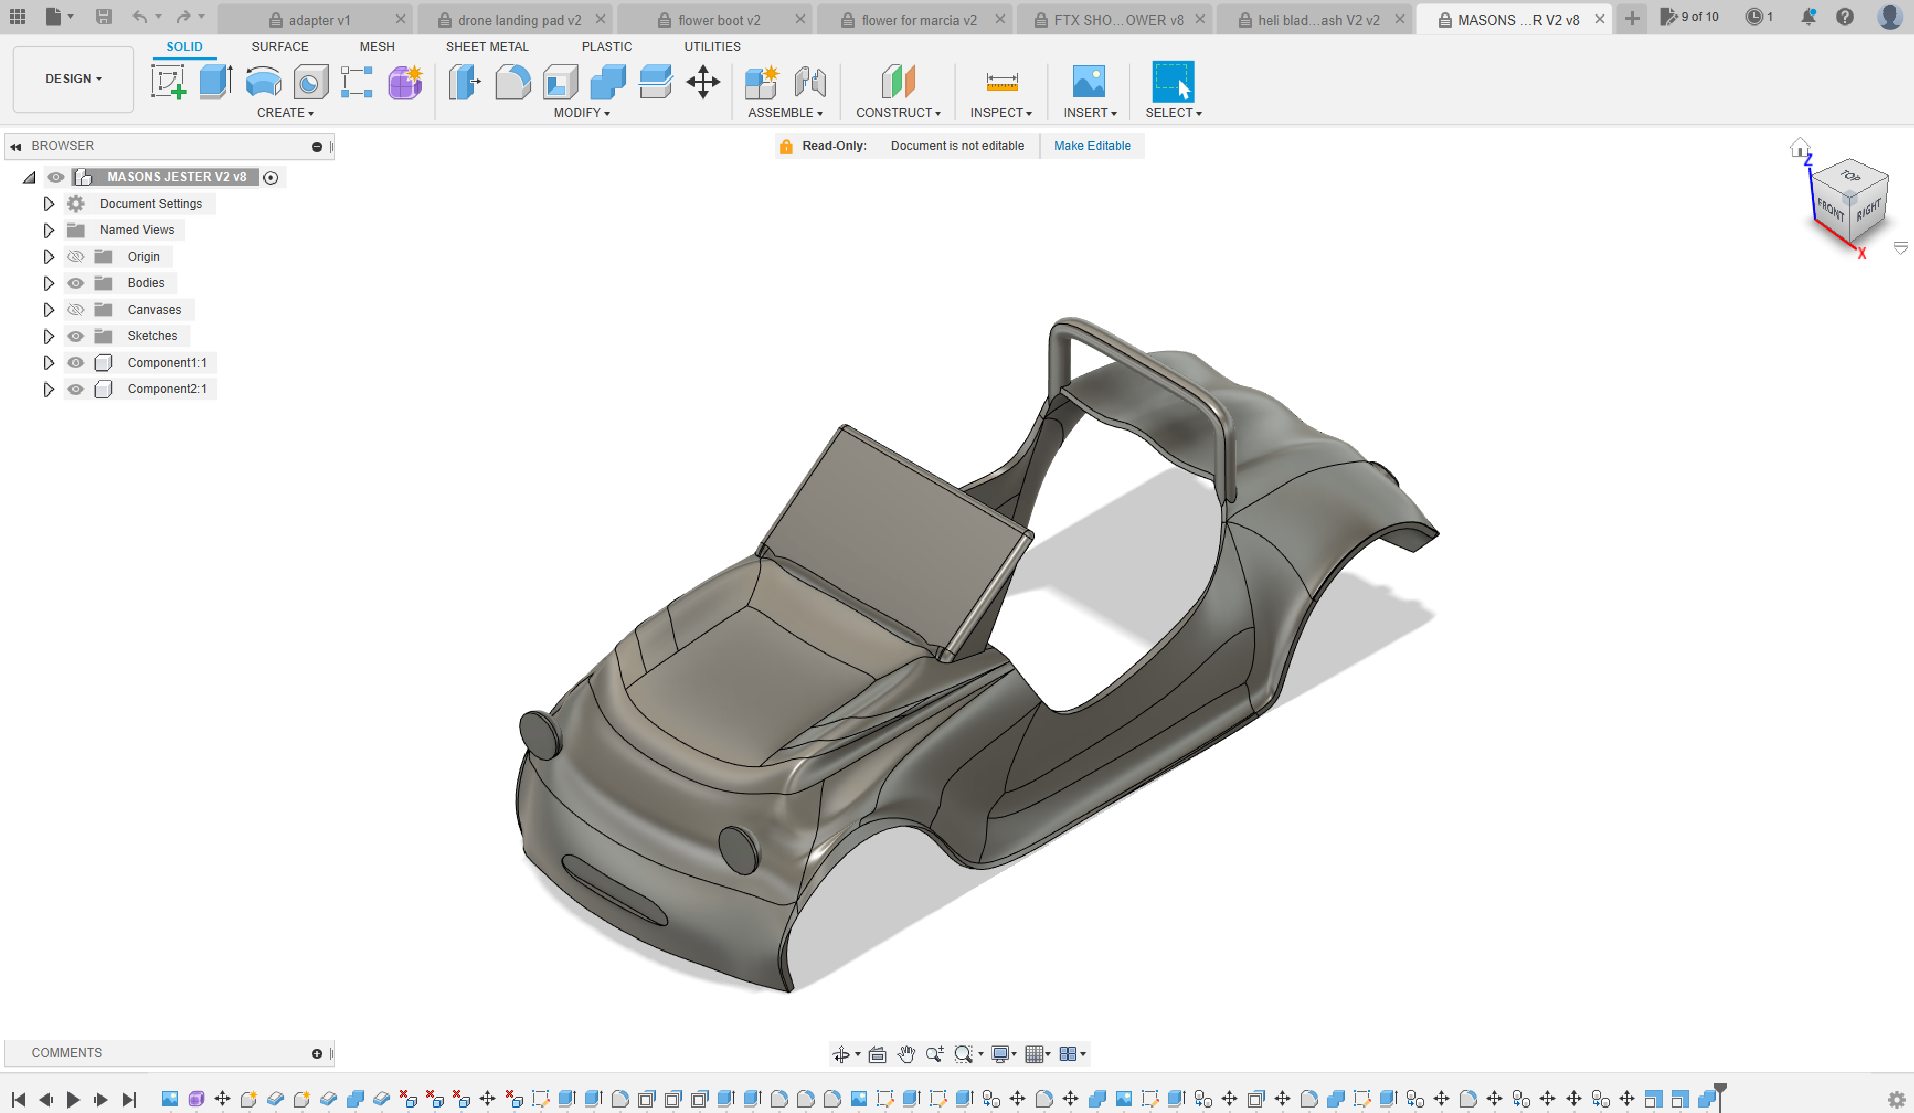Select the Revolve tool

tap(263, 82)
